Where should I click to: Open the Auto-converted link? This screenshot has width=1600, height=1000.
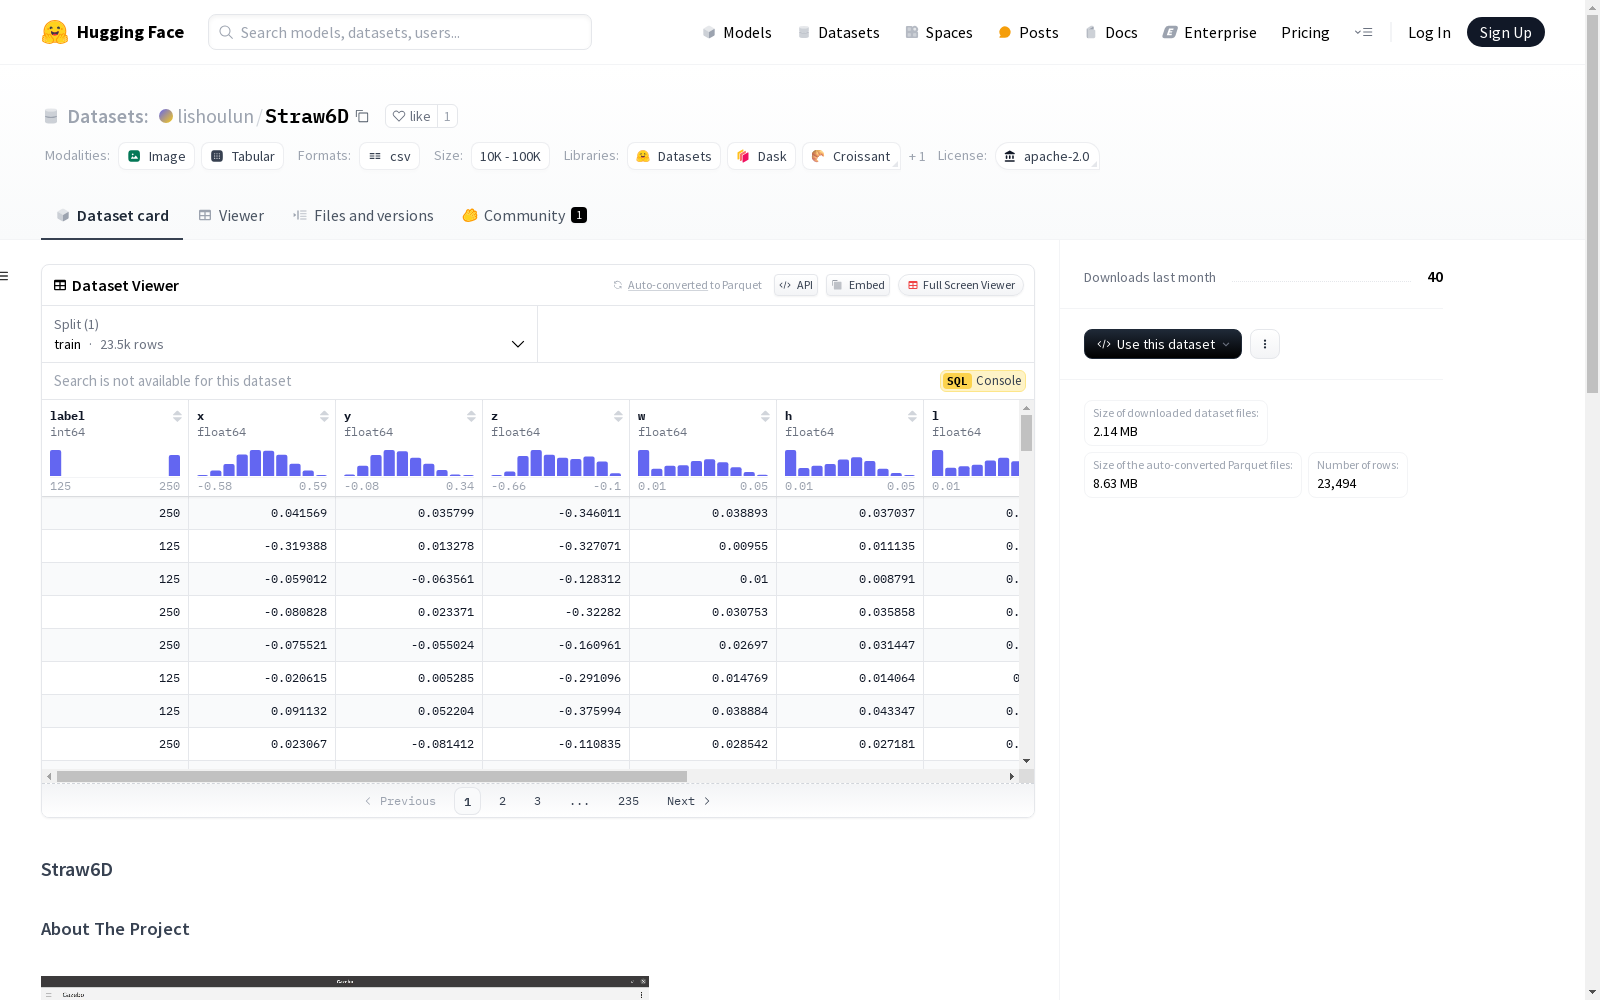(667, 285)
